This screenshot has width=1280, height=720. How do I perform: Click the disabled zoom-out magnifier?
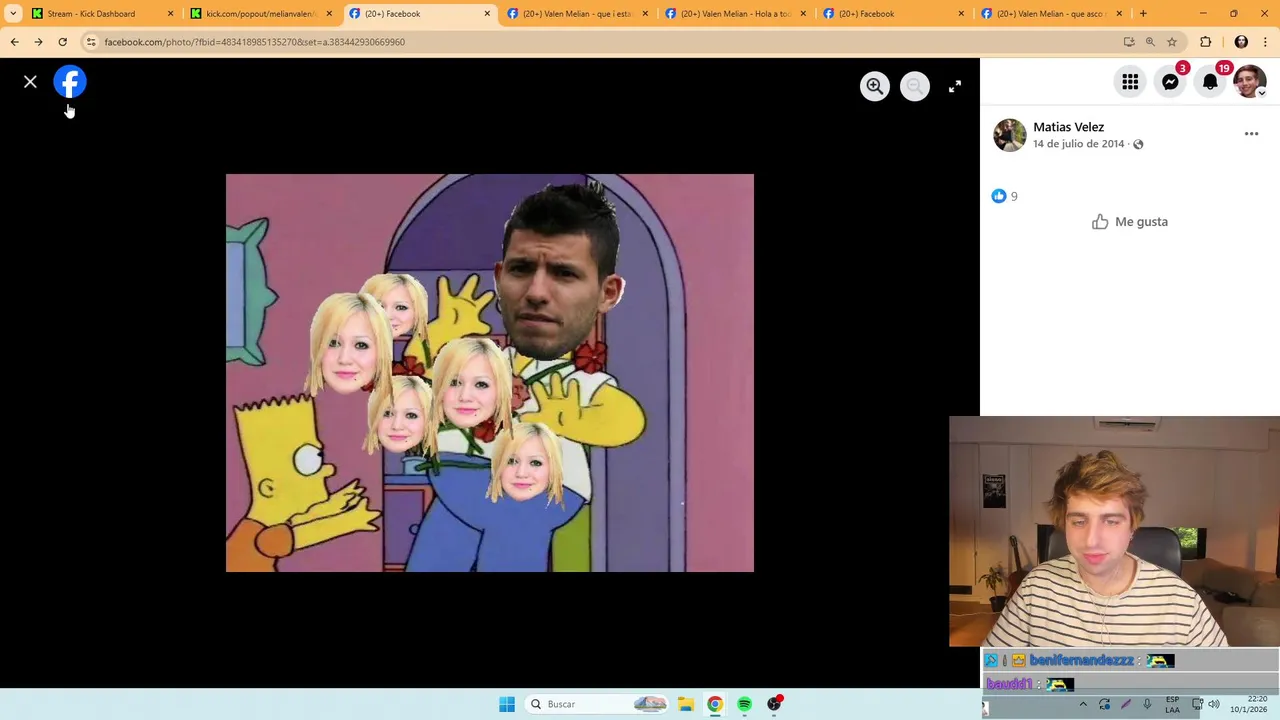tap(915, 86)
